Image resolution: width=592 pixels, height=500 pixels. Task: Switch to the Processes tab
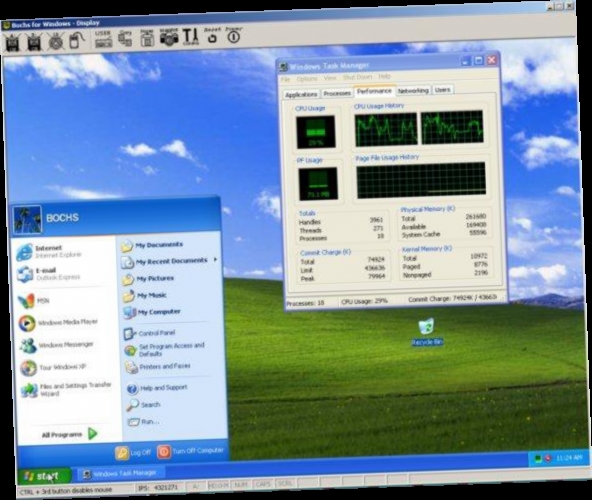[337, 93]
